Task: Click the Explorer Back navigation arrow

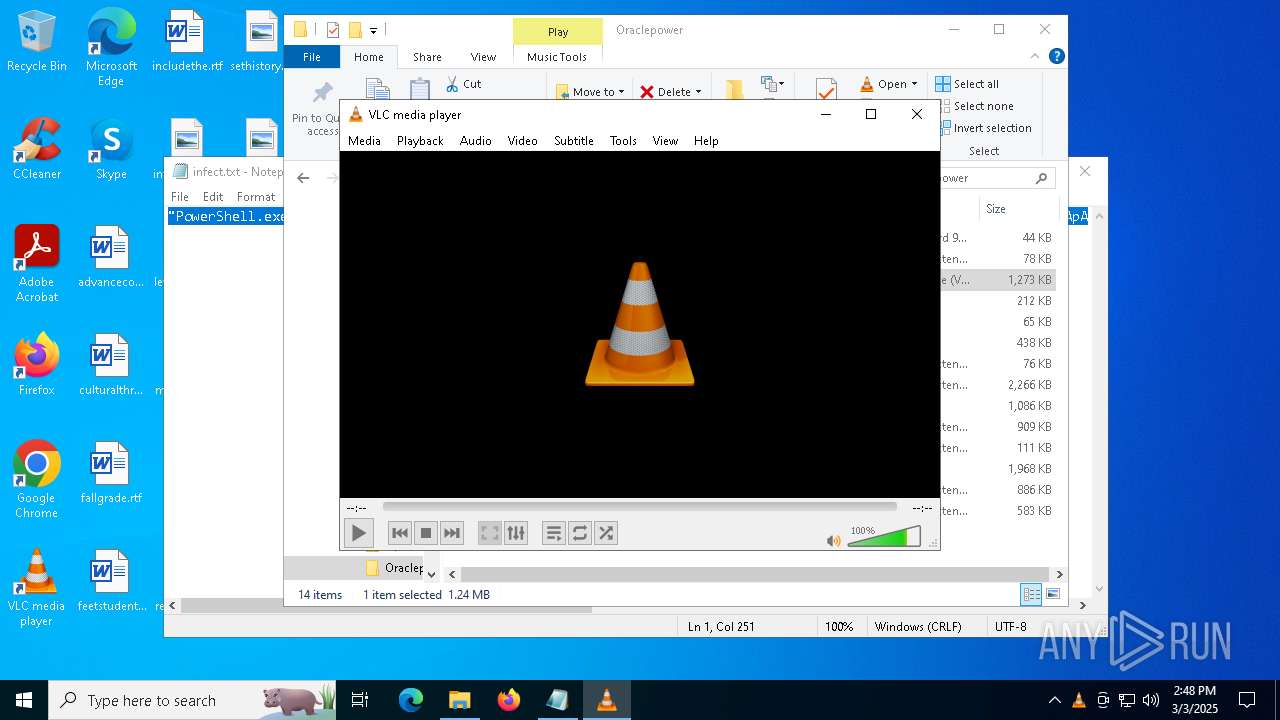Action: 303,178
